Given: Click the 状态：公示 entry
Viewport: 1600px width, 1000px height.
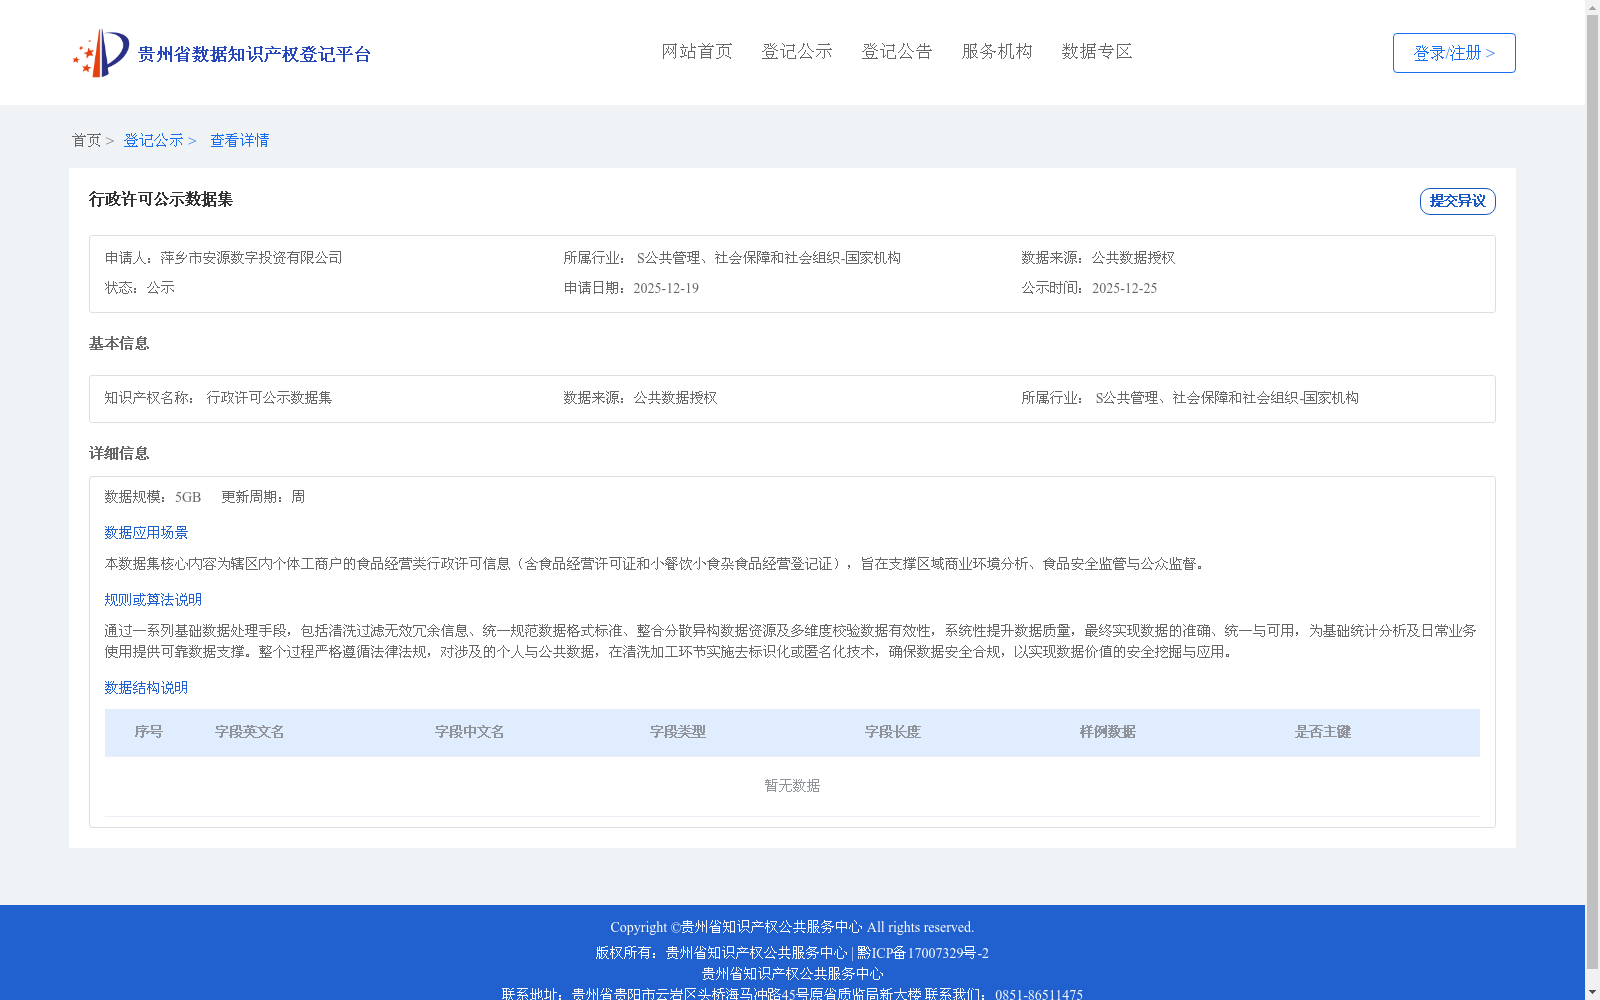Looking at the screenshot, I should pyautogui.click(x=140, y=288).
